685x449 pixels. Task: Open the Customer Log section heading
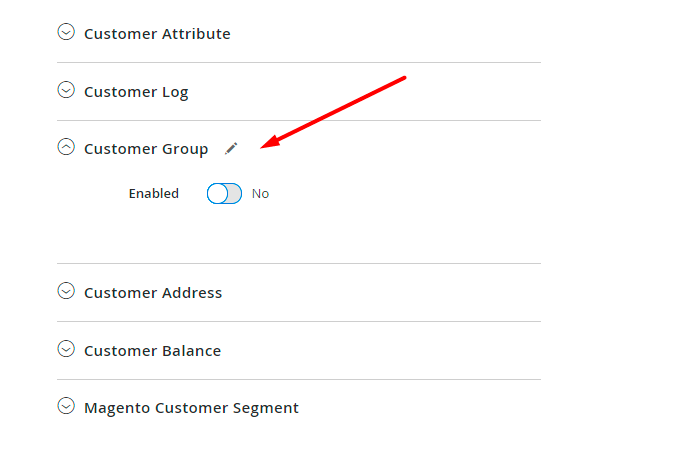[136, 92]
